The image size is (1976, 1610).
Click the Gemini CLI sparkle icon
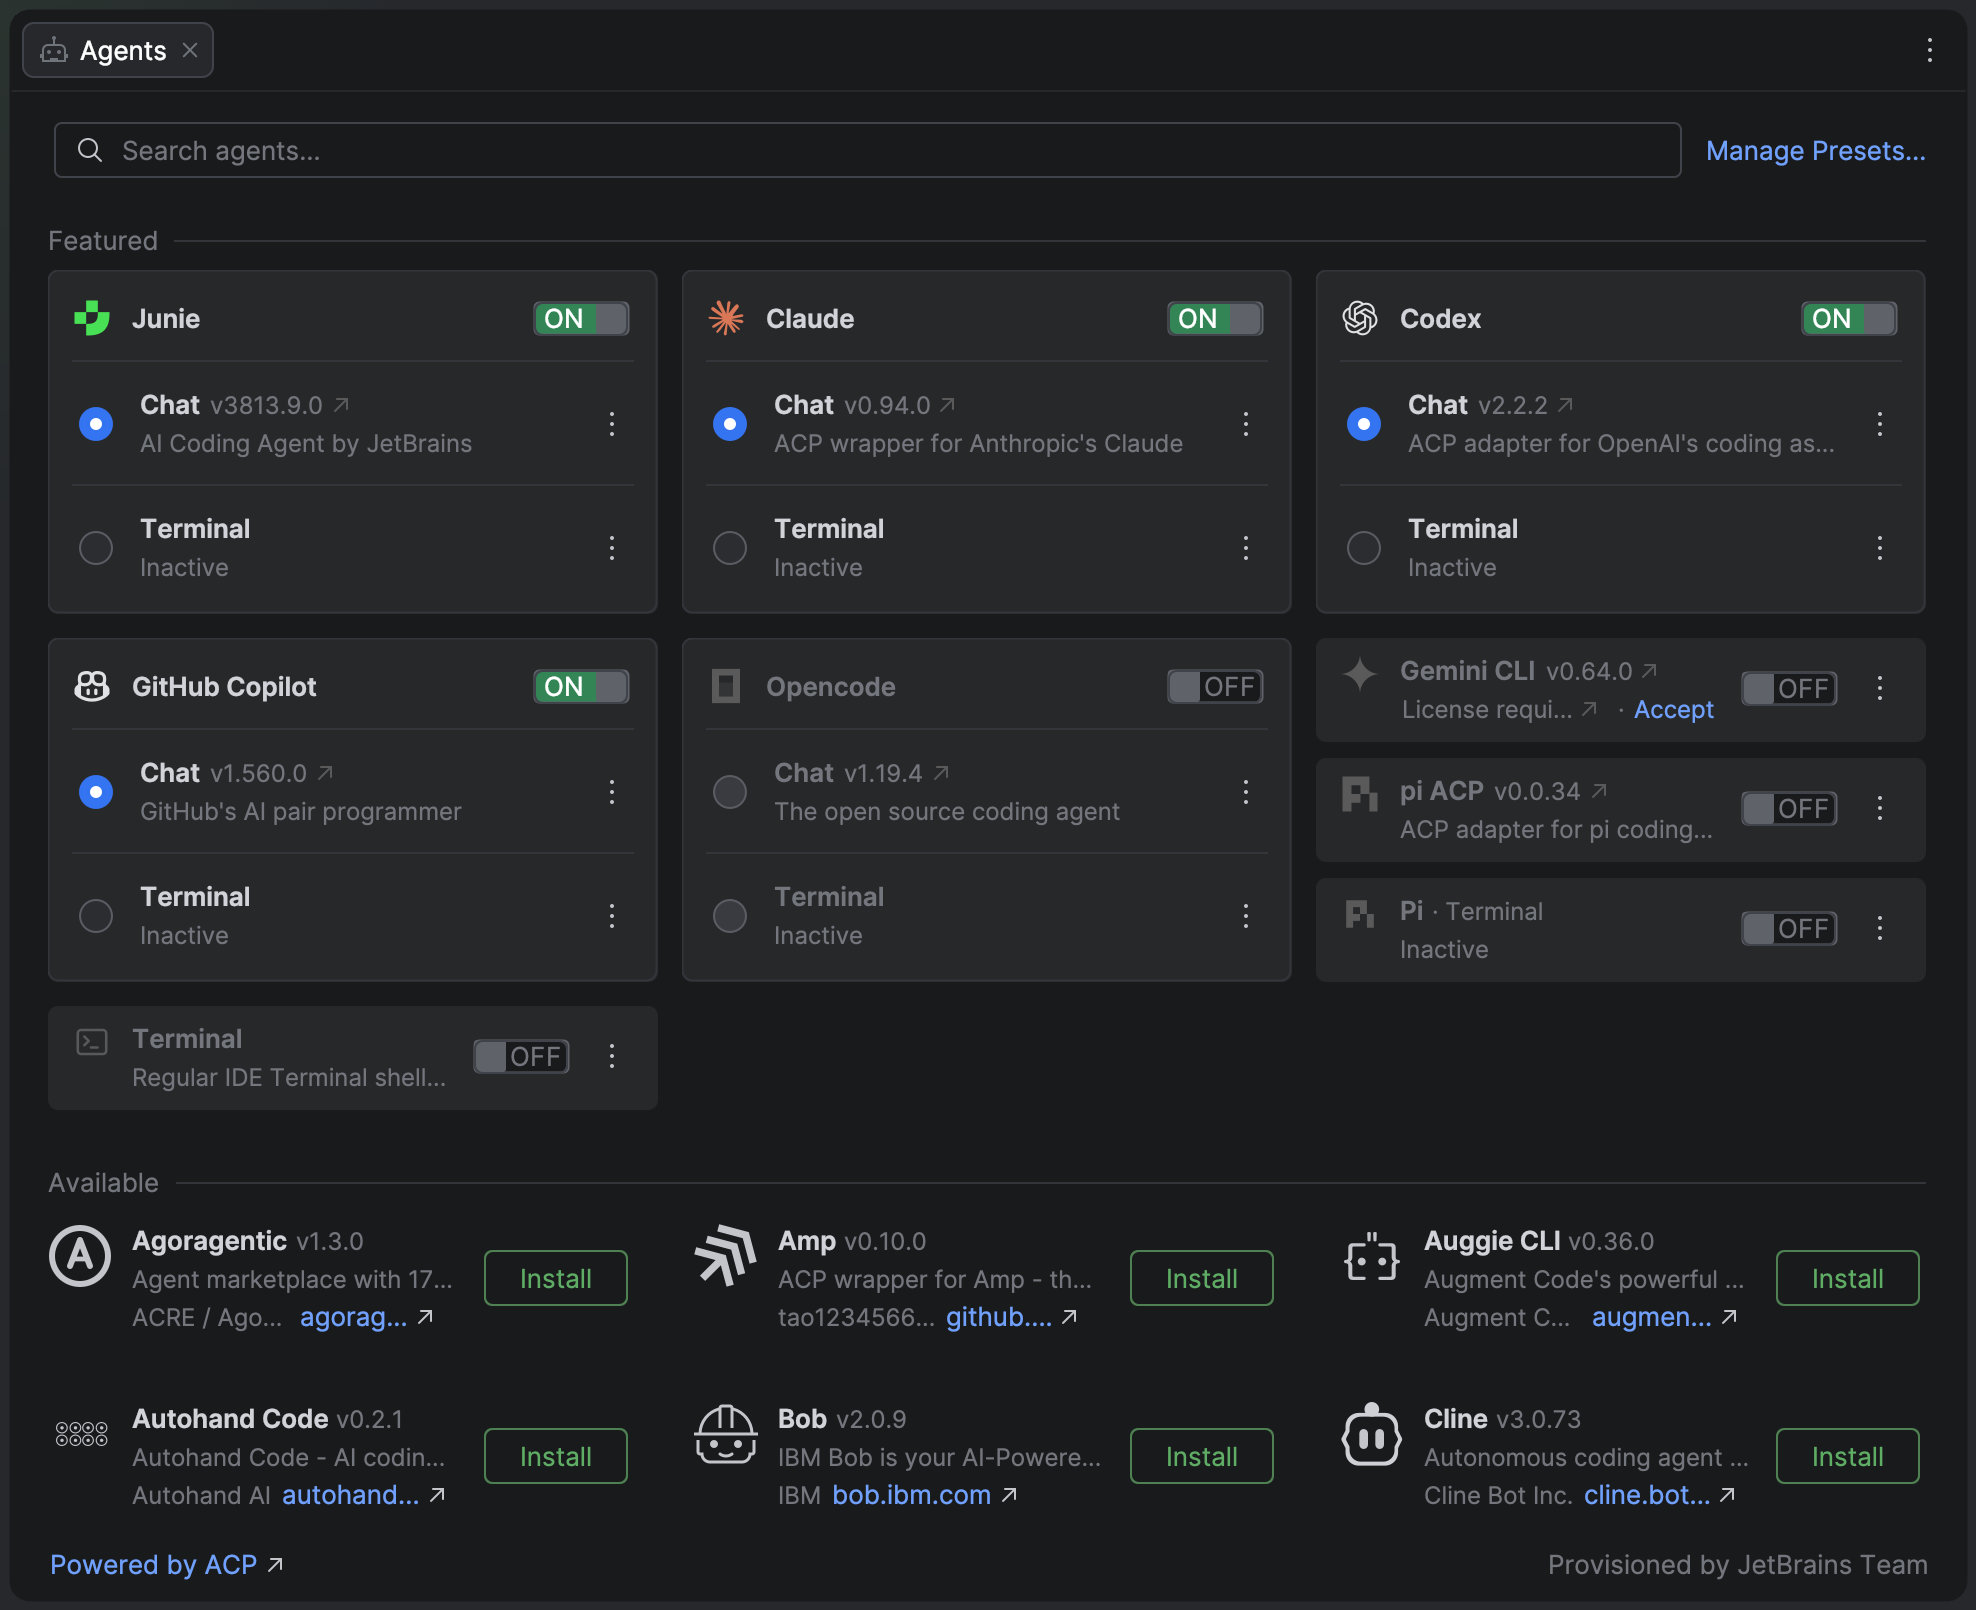[x=1360, y=674]
